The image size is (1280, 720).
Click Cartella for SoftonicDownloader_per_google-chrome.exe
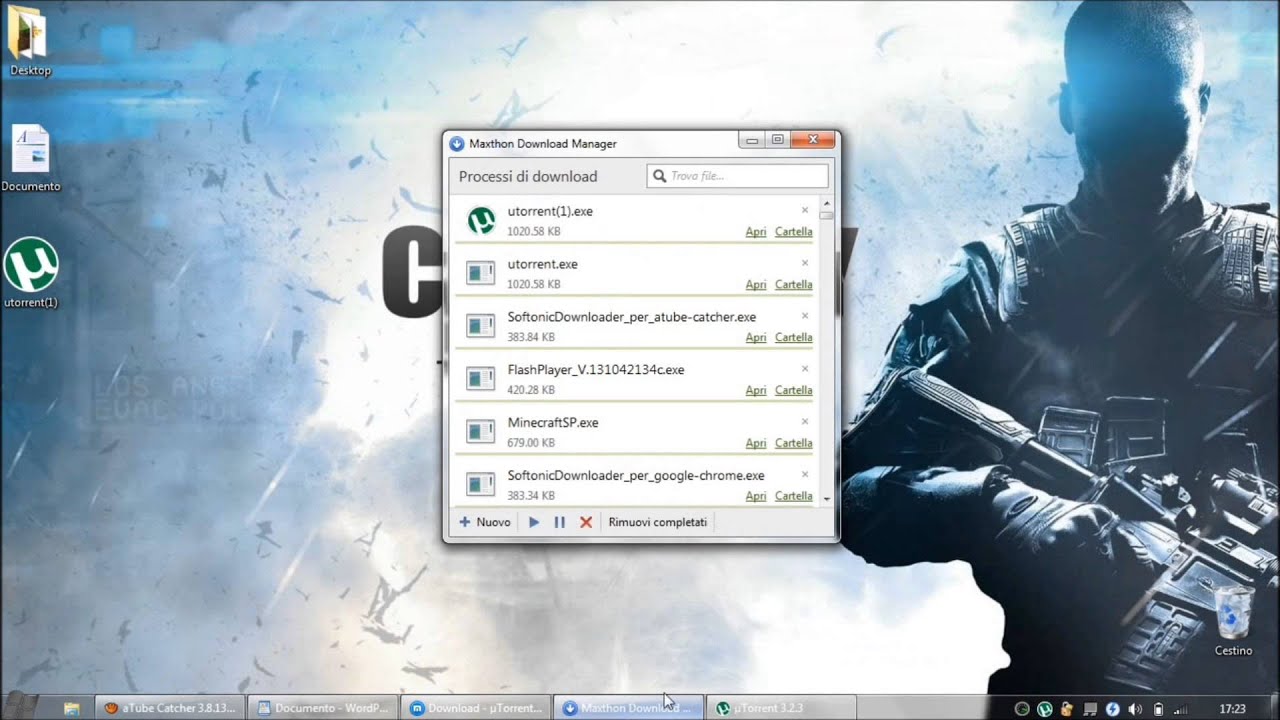pos(794,496)
